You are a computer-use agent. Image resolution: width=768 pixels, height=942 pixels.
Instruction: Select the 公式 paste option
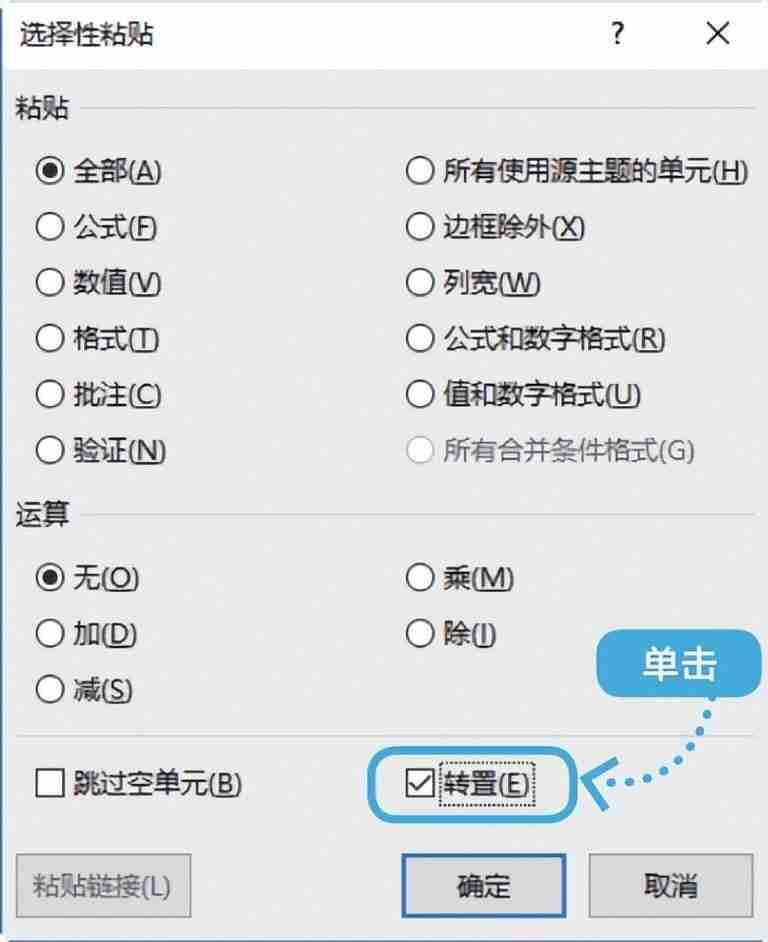(x=50, y=227)
